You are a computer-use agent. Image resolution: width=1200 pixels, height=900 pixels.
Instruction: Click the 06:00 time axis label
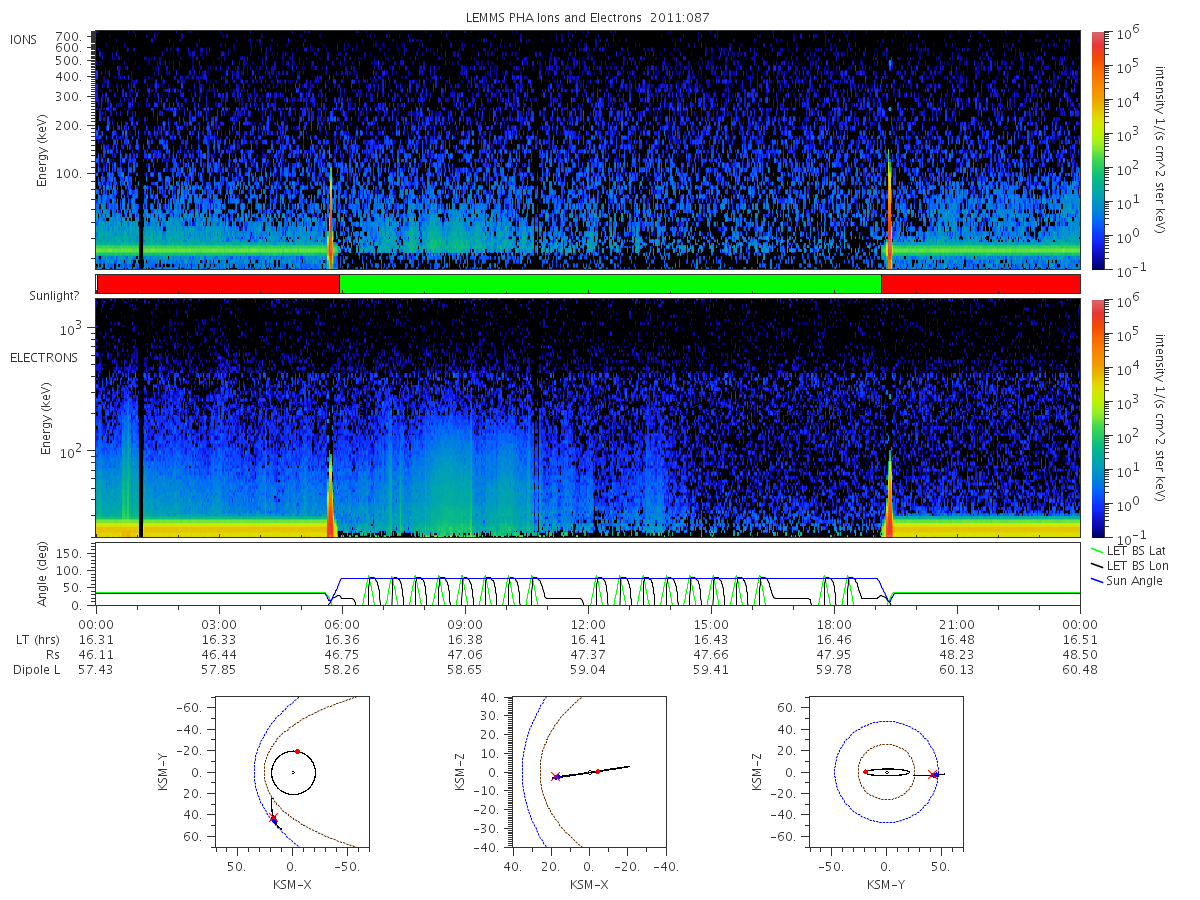[342, 624]
